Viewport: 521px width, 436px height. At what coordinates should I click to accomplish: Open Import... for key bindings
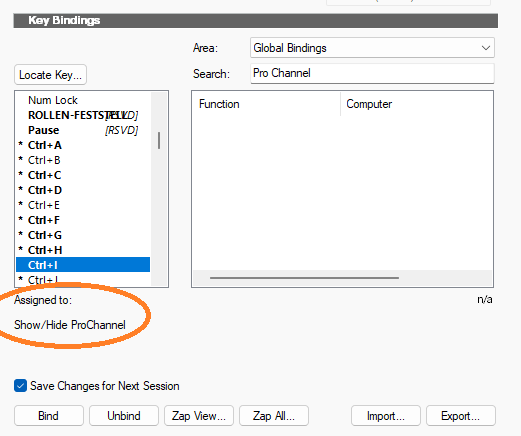tap(386, 416)
